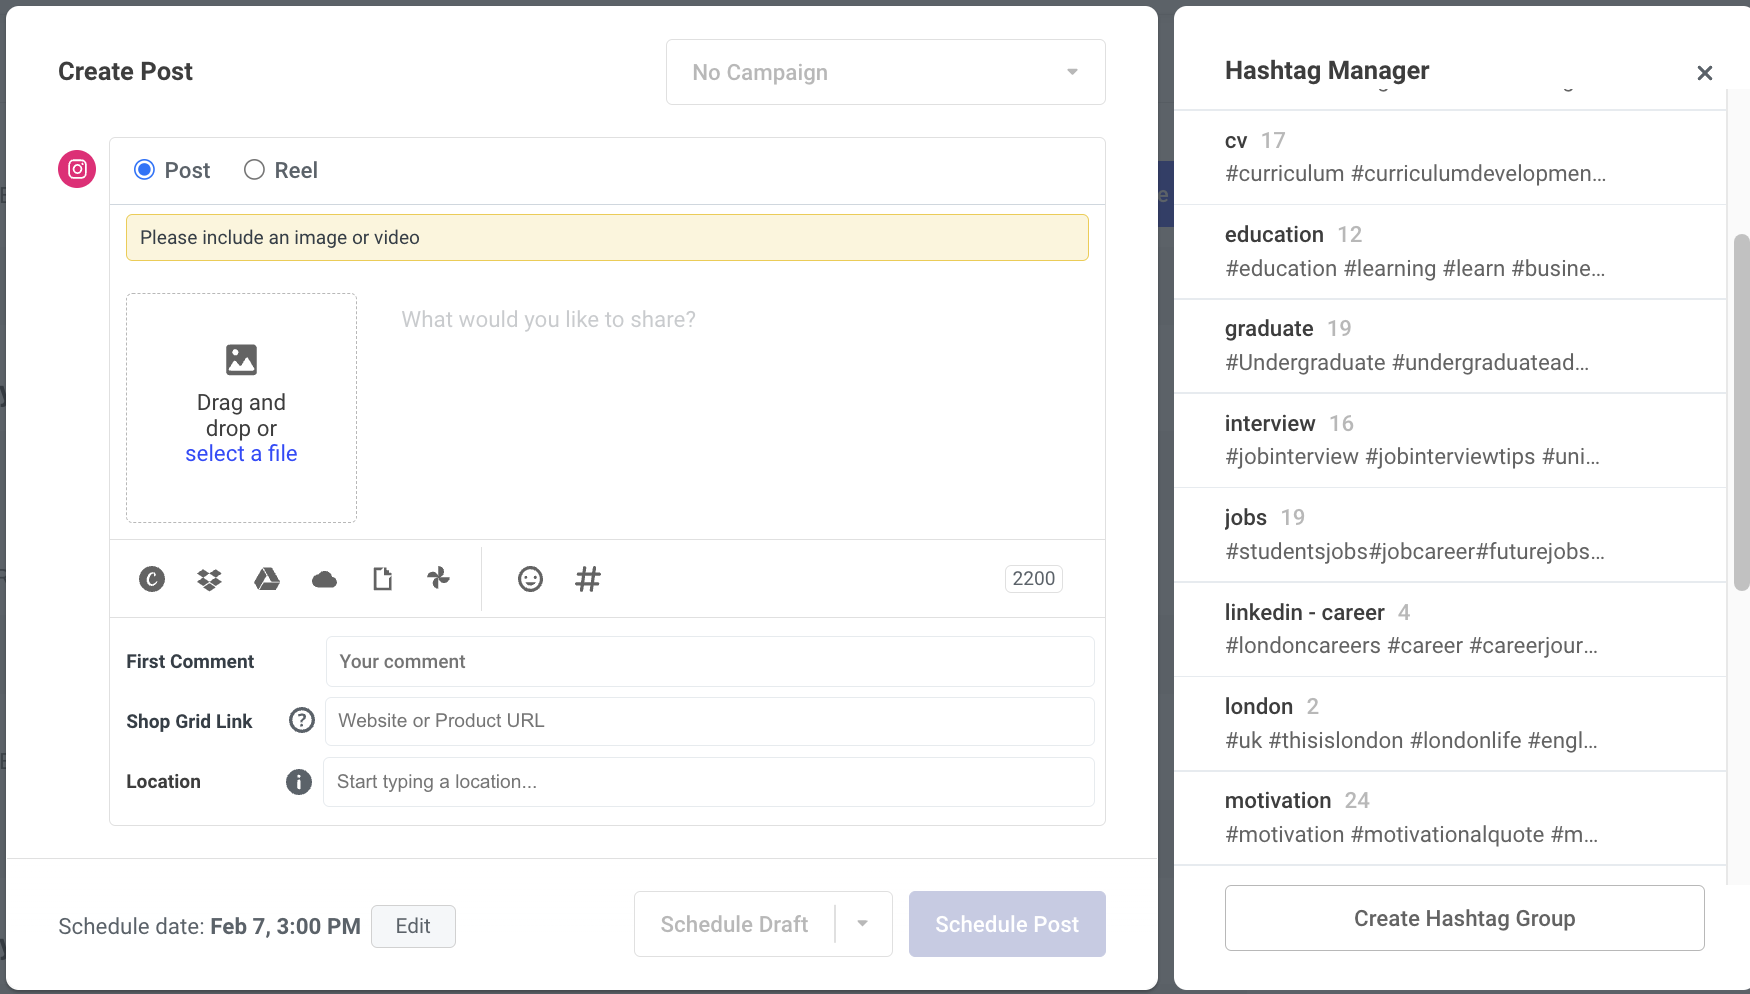Open Google Drive file picker
The image size is (1750, 994).
tap(267, 579)
